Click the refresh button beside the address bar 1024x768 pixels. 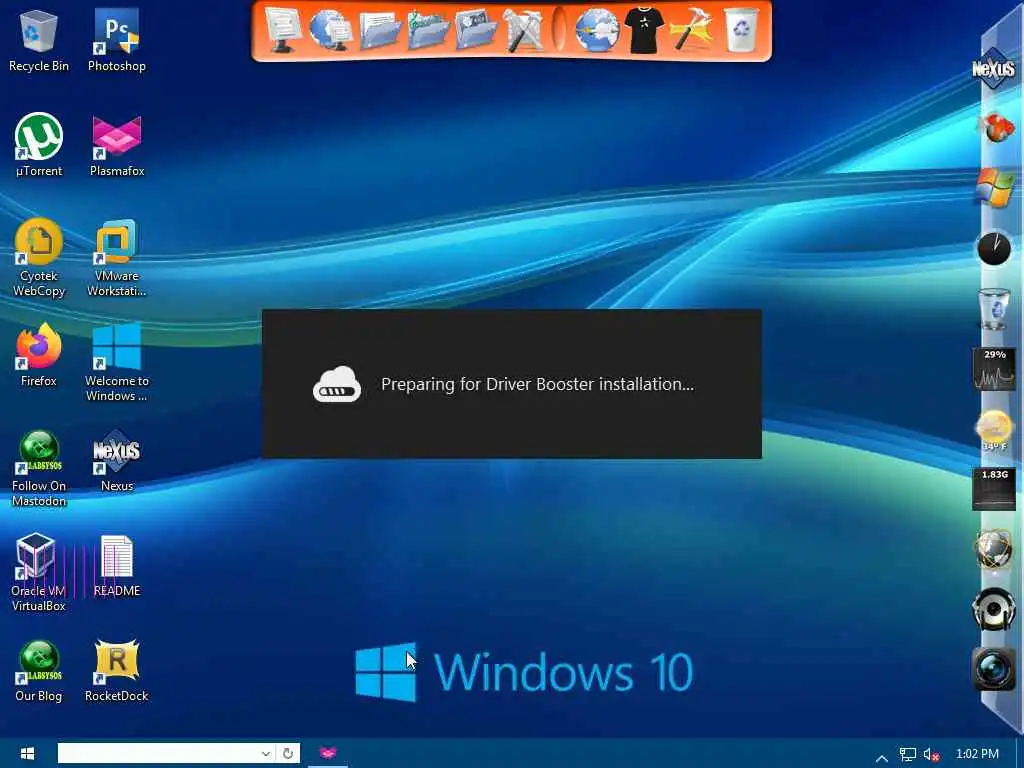point(287,753)
